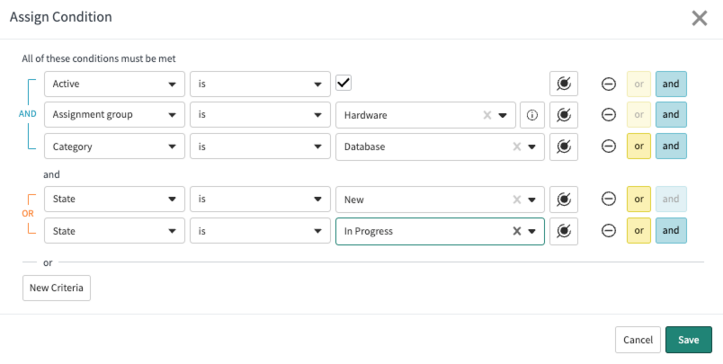Open the State field dropdown in the In Progress row
This screenshot has width=723, height=364.
[x=114, y=231]
